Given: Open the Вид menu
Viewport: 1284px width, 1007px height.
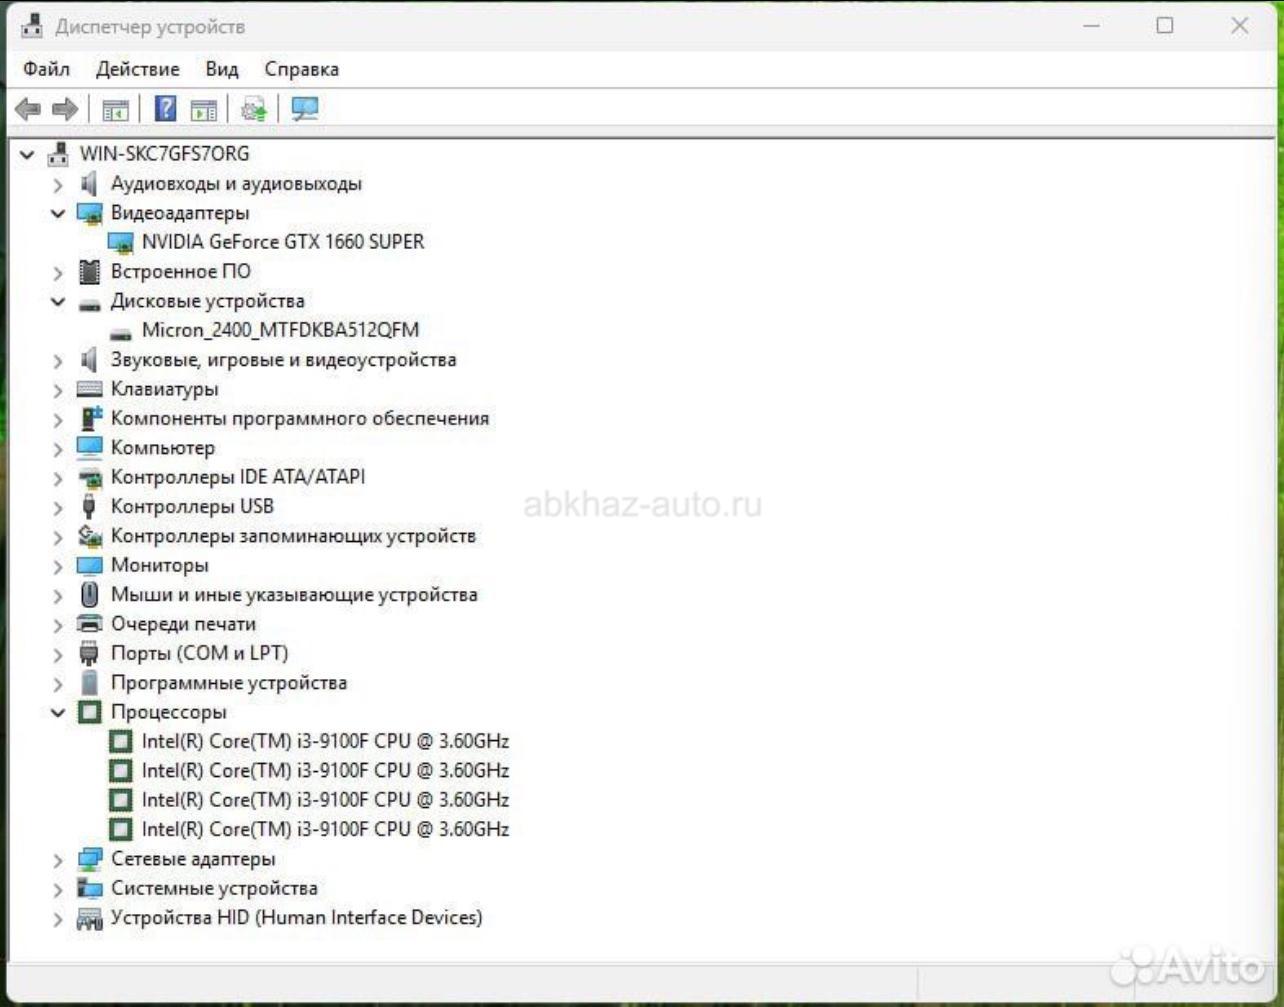Looking at the screenshot, I should [222, 69].
